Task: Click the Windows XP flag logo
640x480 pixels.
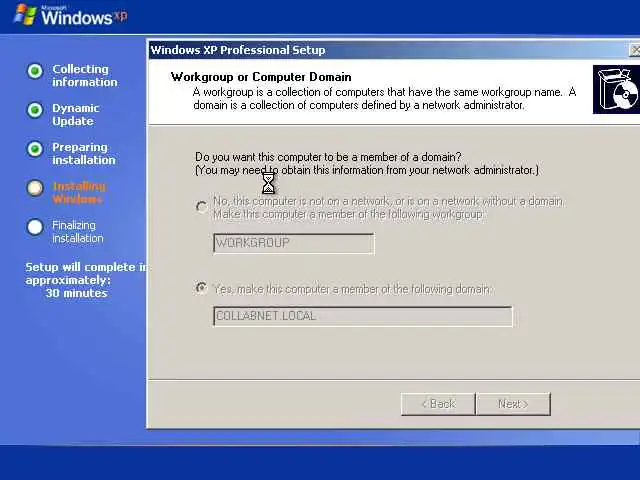Action: [25, 15]
